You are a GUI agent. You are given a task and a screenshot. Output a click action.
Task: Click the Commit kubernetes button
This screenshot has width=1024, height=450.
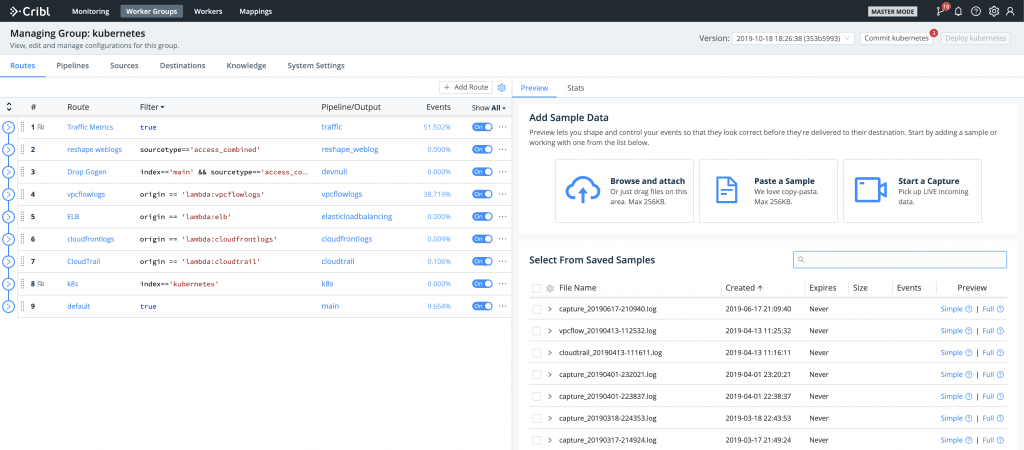[897, 38]
